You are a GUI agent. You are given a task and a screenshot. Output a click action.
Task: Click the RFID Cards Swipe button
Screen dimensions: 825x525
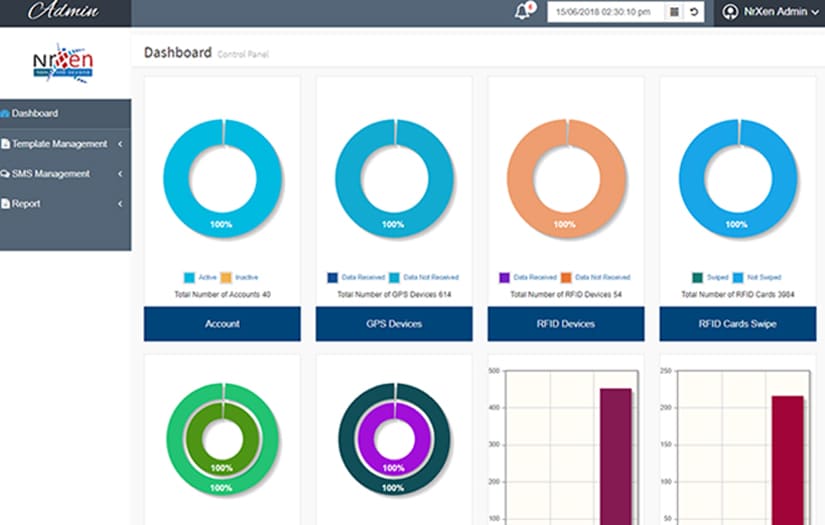click(737, 324)
